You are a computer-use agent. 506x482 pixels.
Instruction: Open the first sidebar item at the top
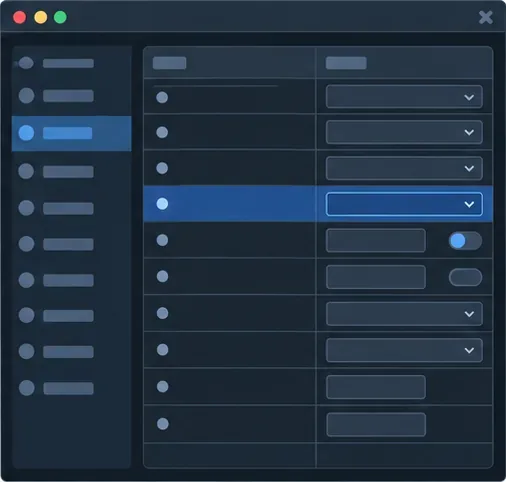point(56,63)
